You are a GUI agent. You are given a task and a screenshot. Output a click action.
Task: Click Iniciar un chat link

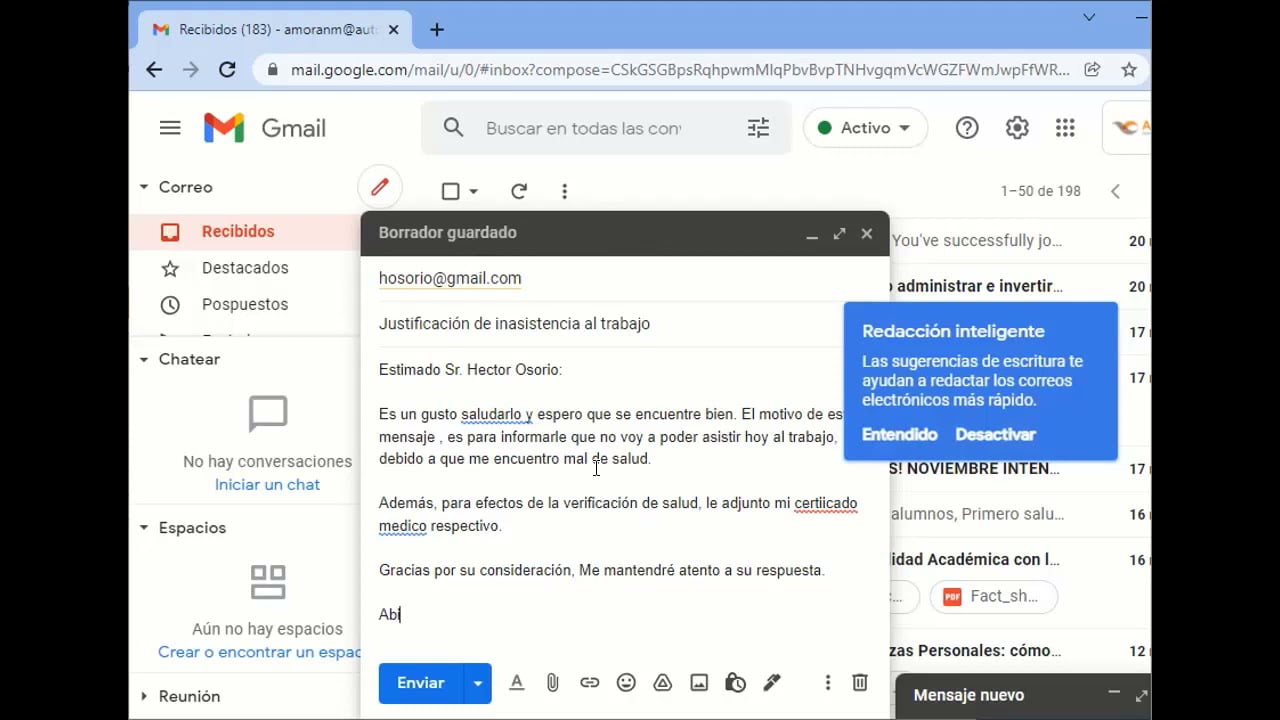click(267, 484)
